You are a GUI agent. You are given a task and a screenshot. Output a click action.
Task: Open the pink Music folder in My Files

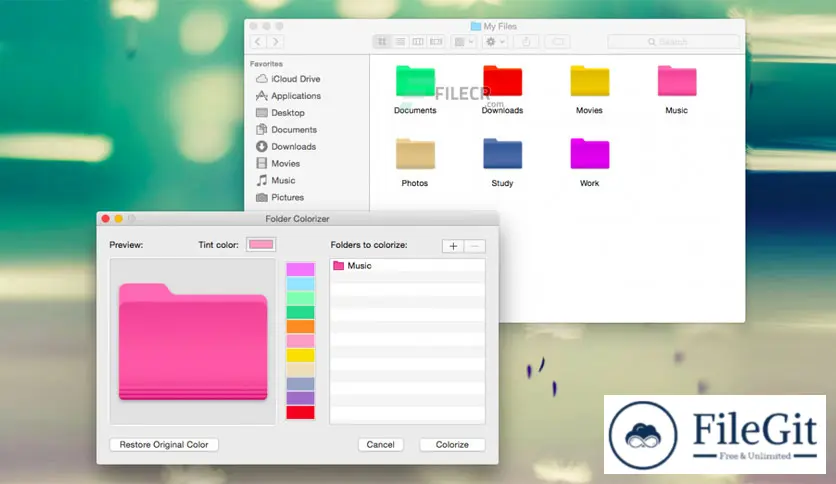[x=677, y=82]
